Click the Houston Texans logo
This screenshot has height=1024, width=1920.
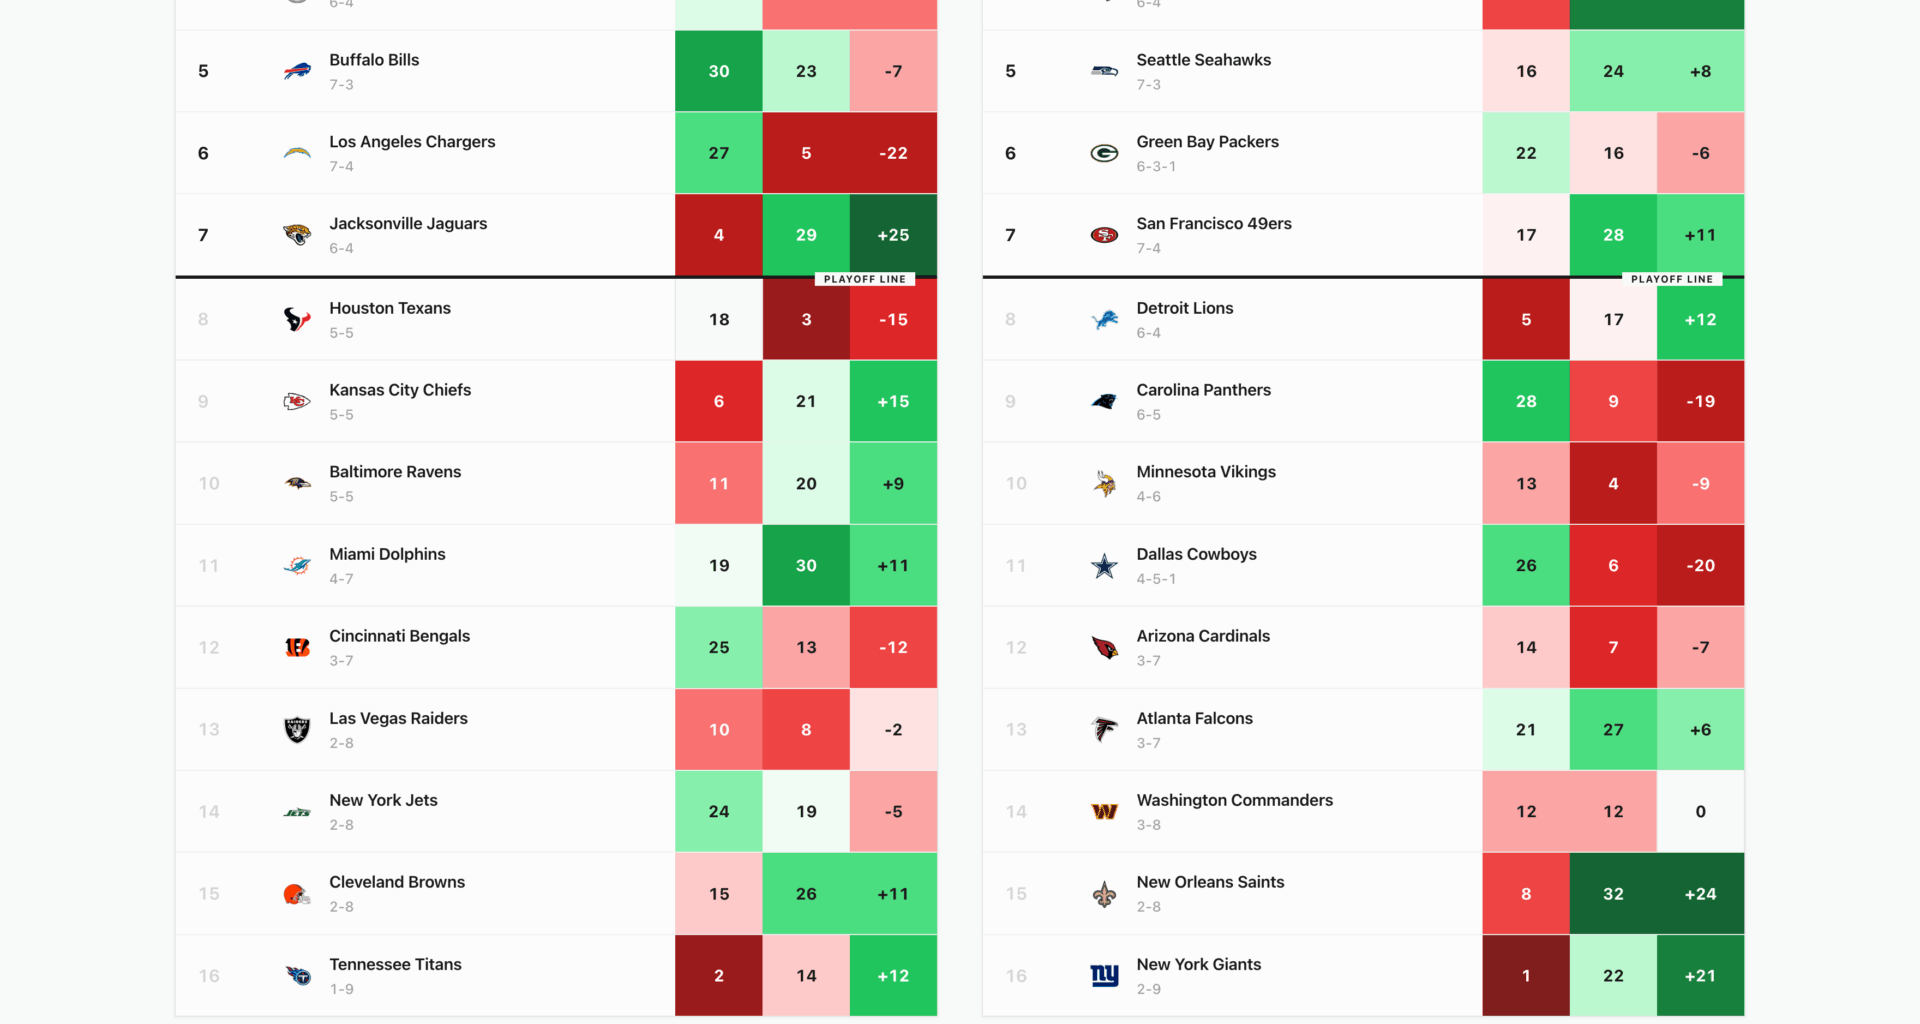coord(297,319)
